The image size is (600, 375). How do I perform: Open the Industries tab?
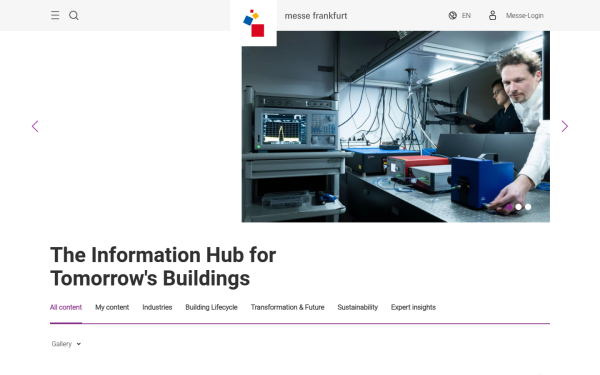tap(157, 307)
